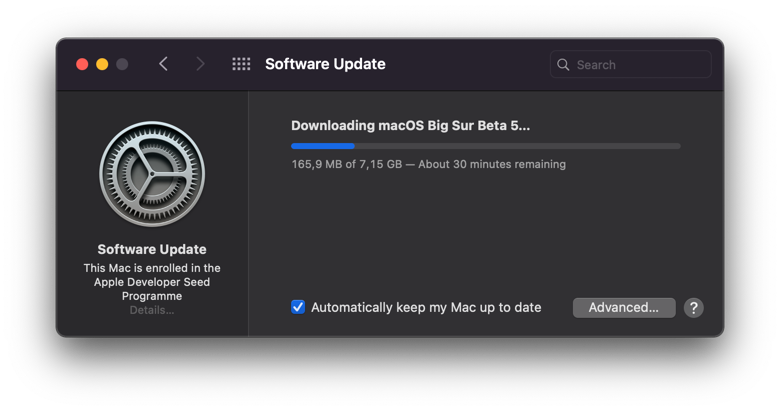Click the "Software Update" window title

point(325,64)
